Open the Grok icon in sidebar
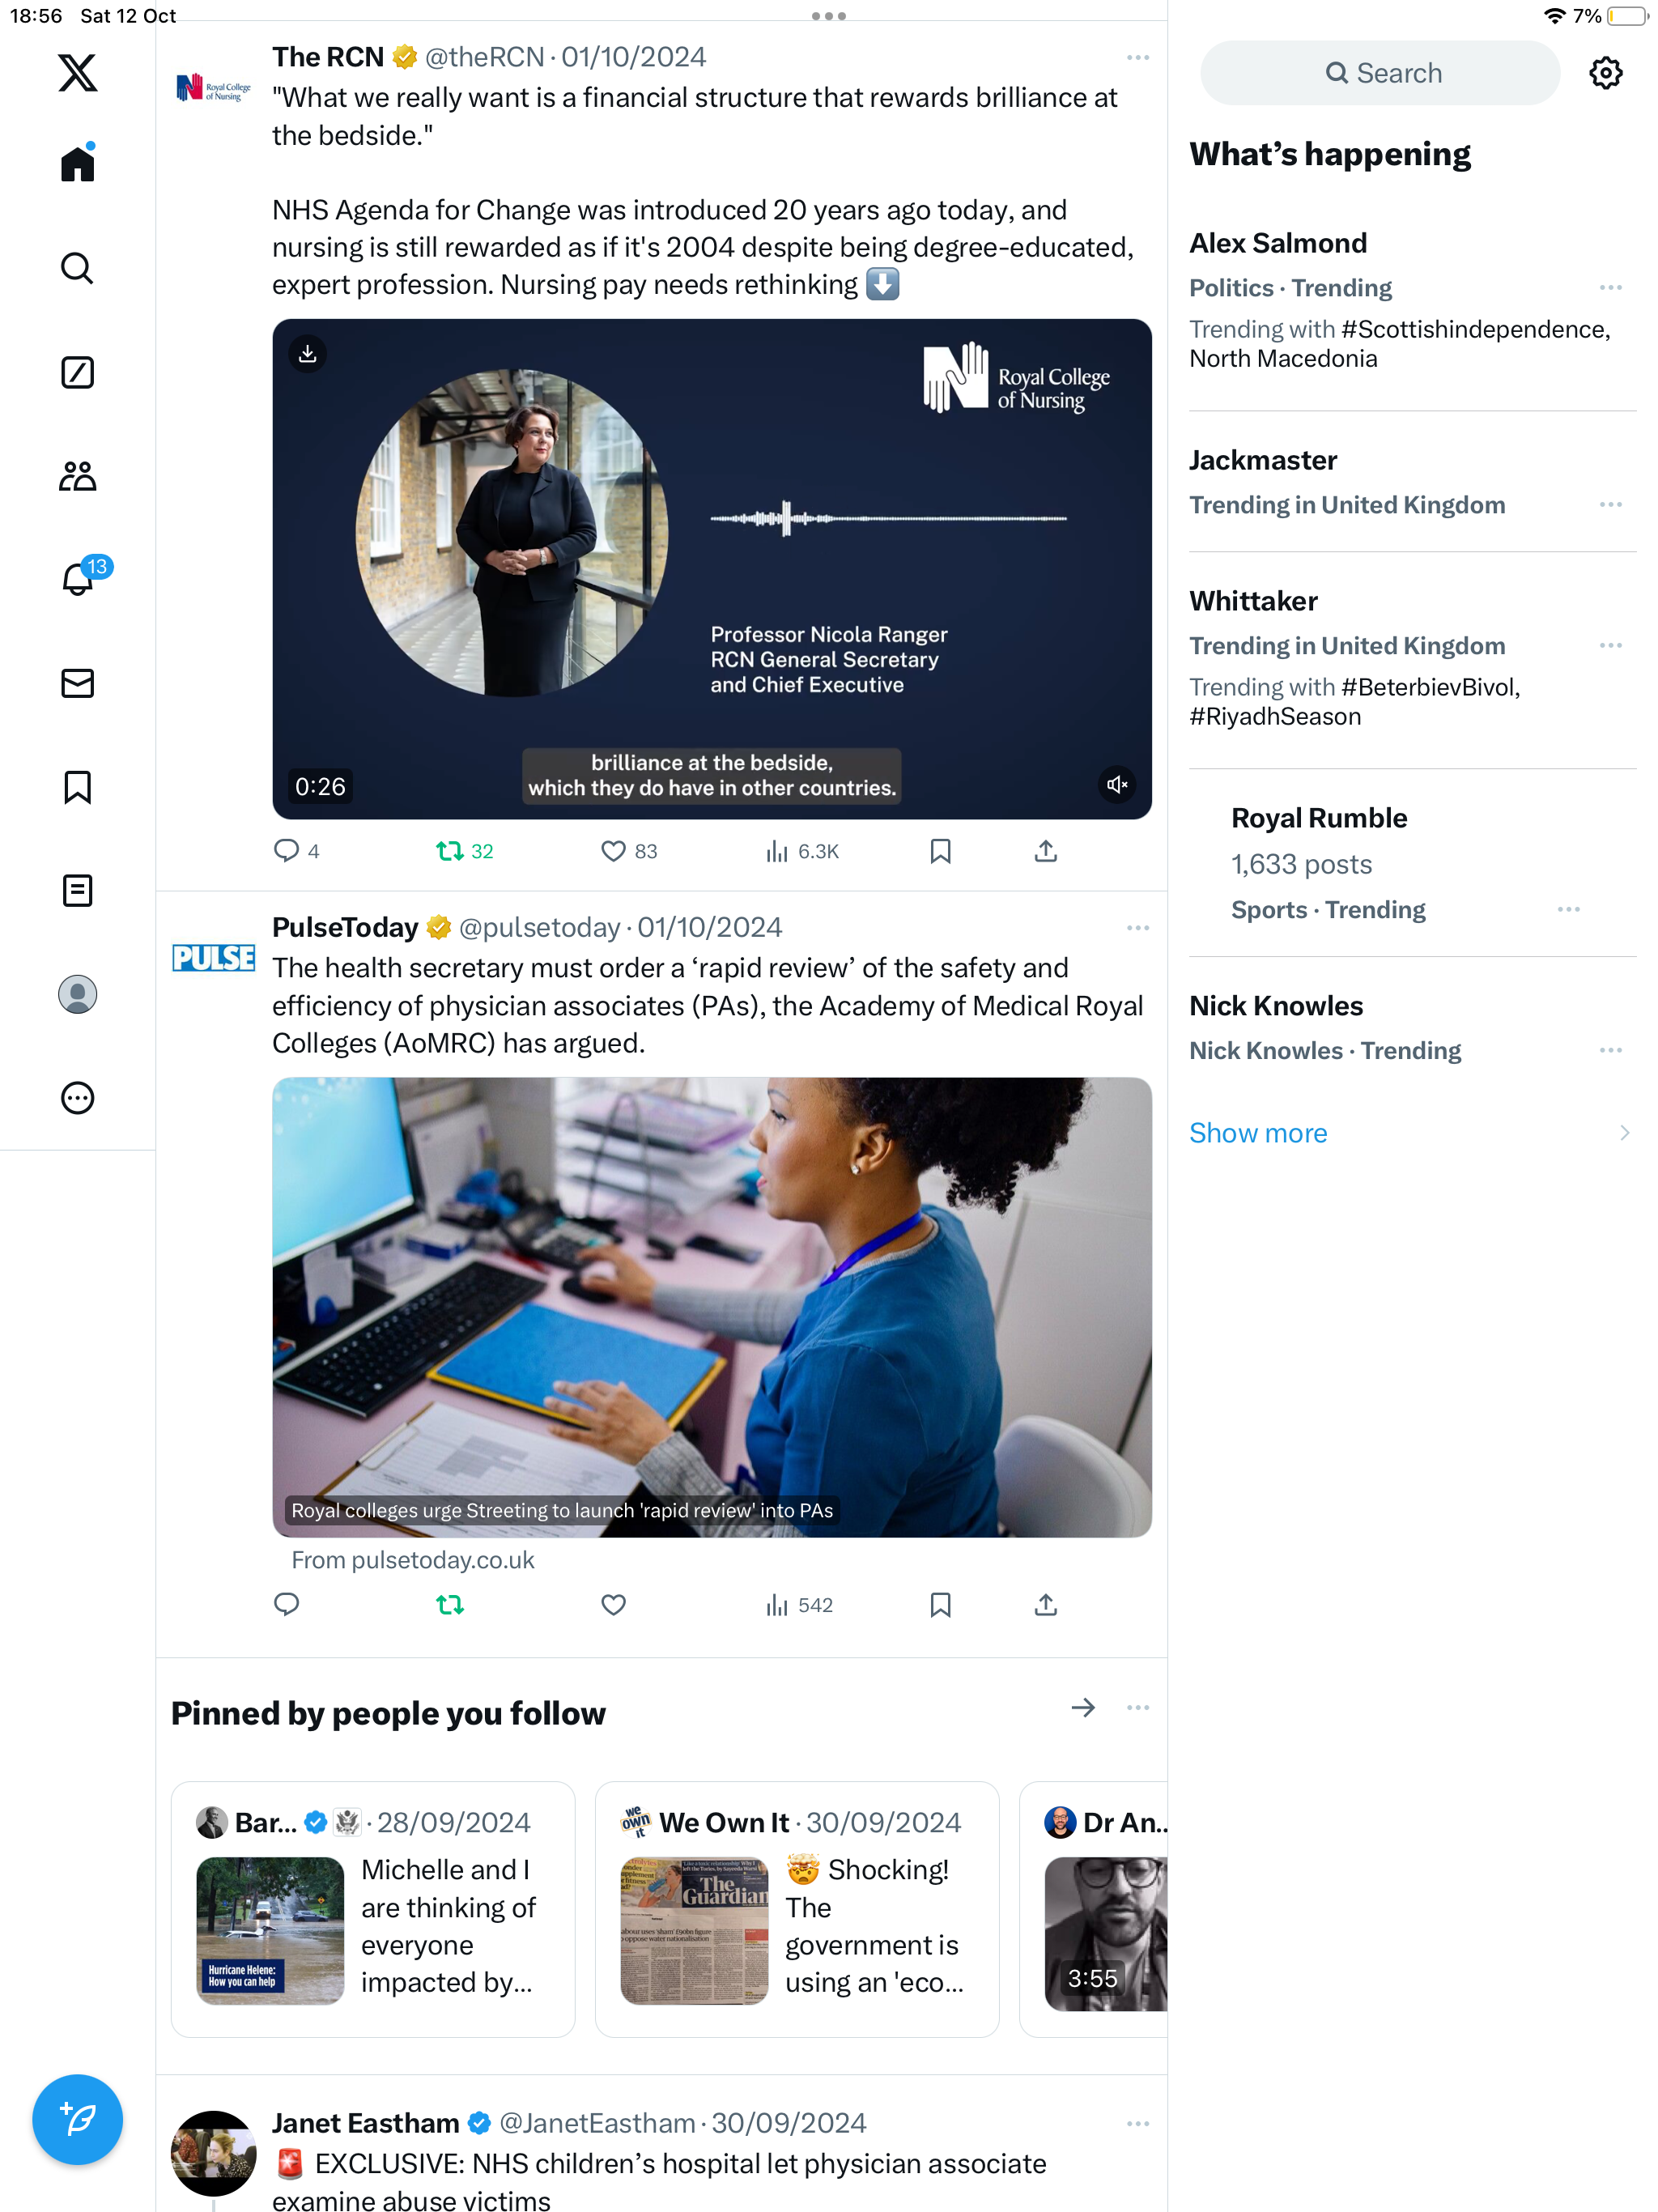1658x2212 pixels. [77, 372]
